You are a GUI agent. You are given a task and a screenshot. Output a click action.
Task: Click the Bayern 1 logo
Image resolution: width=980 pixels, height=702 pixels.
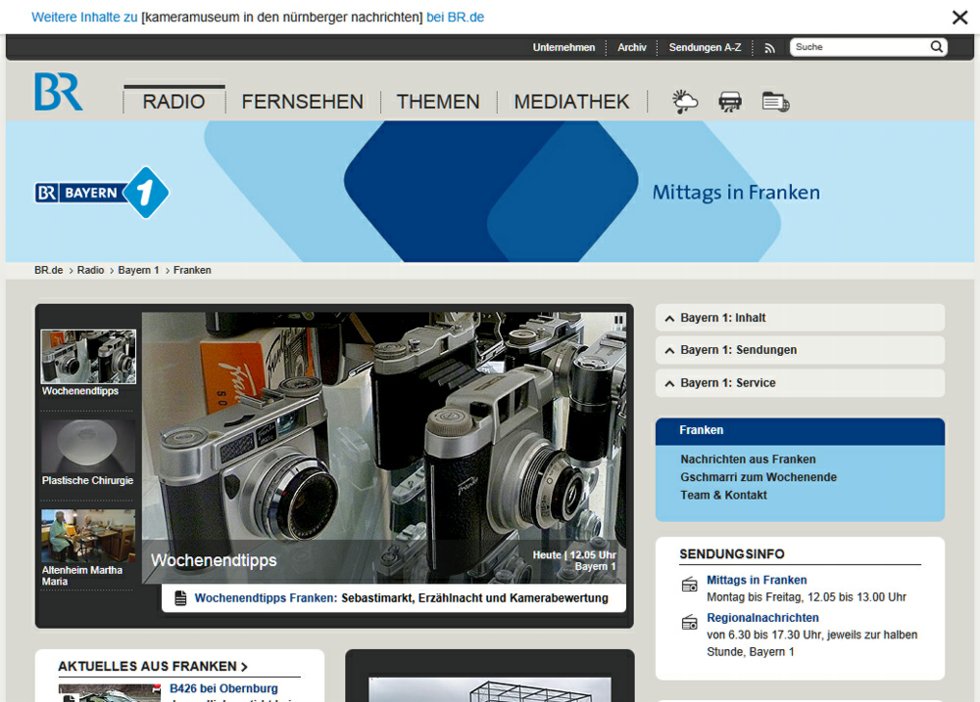(x=102, y=193)
